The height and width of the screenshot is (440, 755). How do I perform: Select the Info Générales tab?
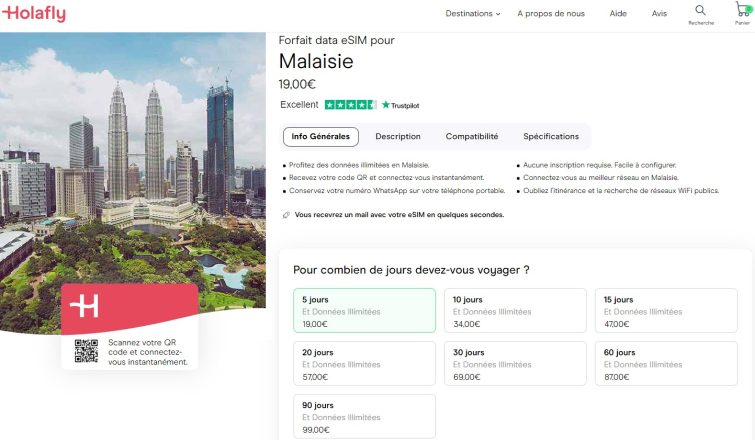coord(321,137)
